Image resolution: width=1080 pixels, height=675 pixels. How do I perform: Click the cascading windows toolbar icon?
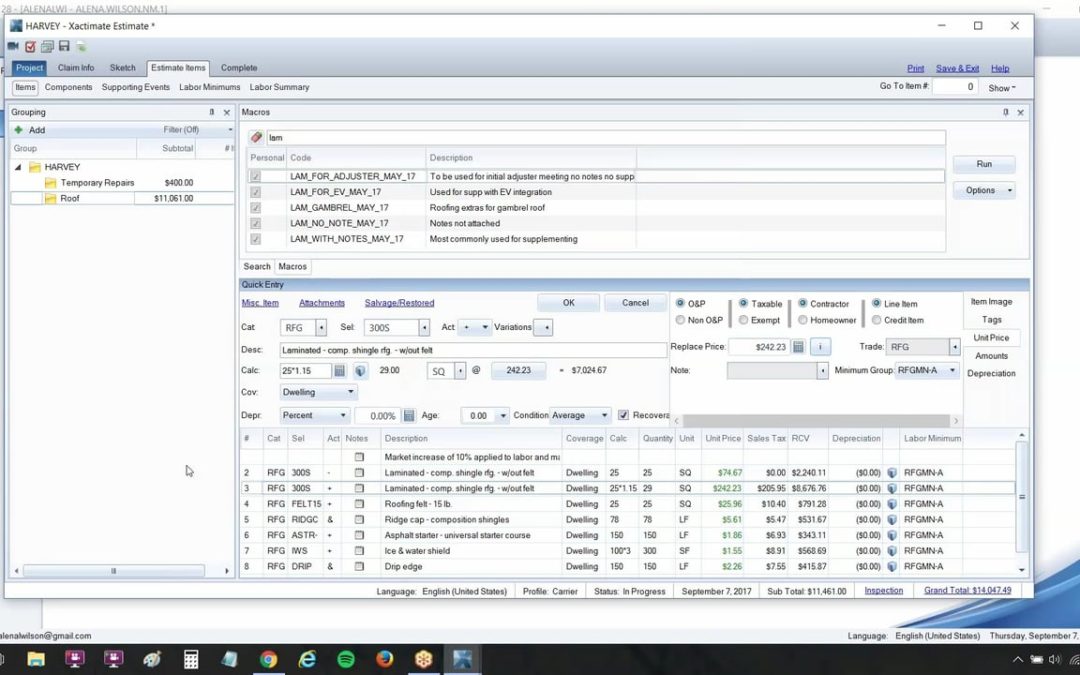[x=47, y=47]
